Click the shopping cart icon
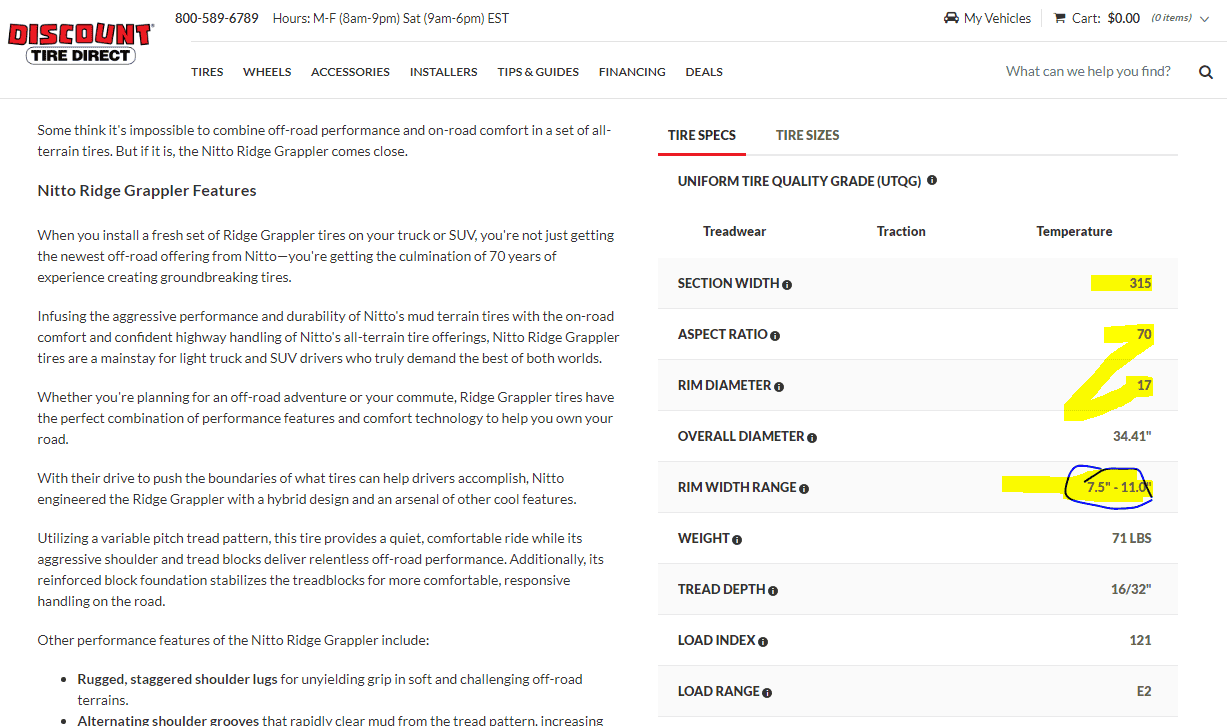 [1060, 18]
